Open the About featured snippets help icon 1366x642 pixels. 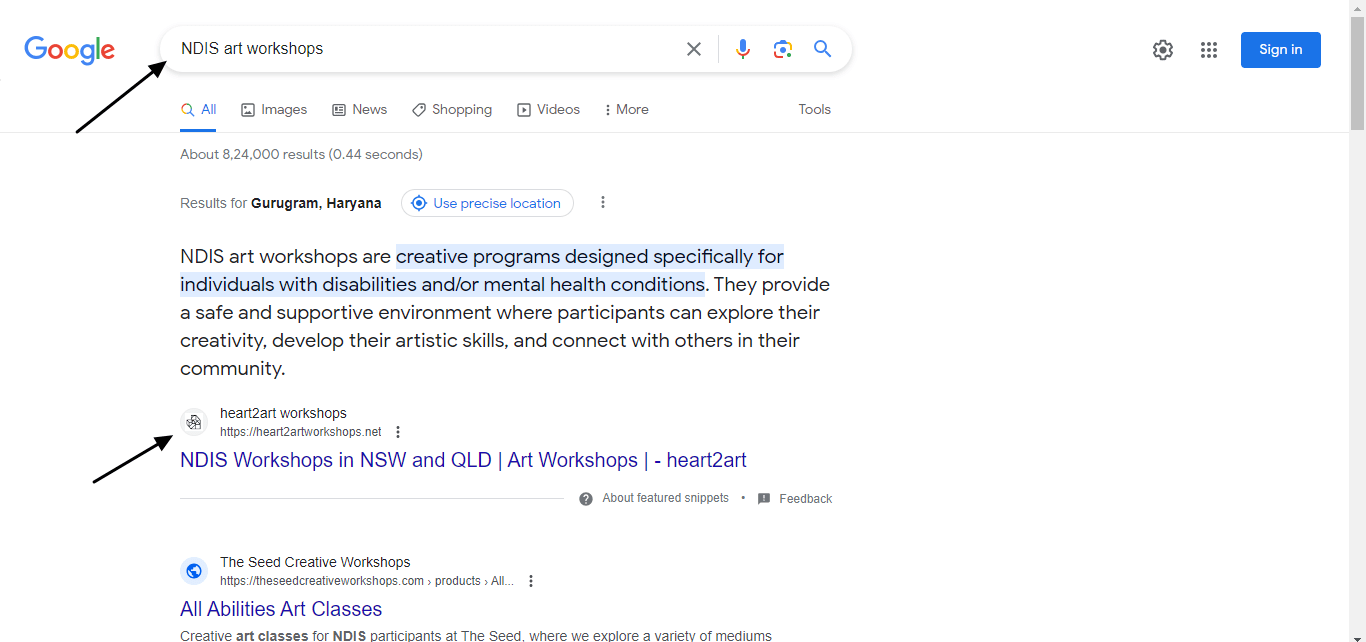586,498
